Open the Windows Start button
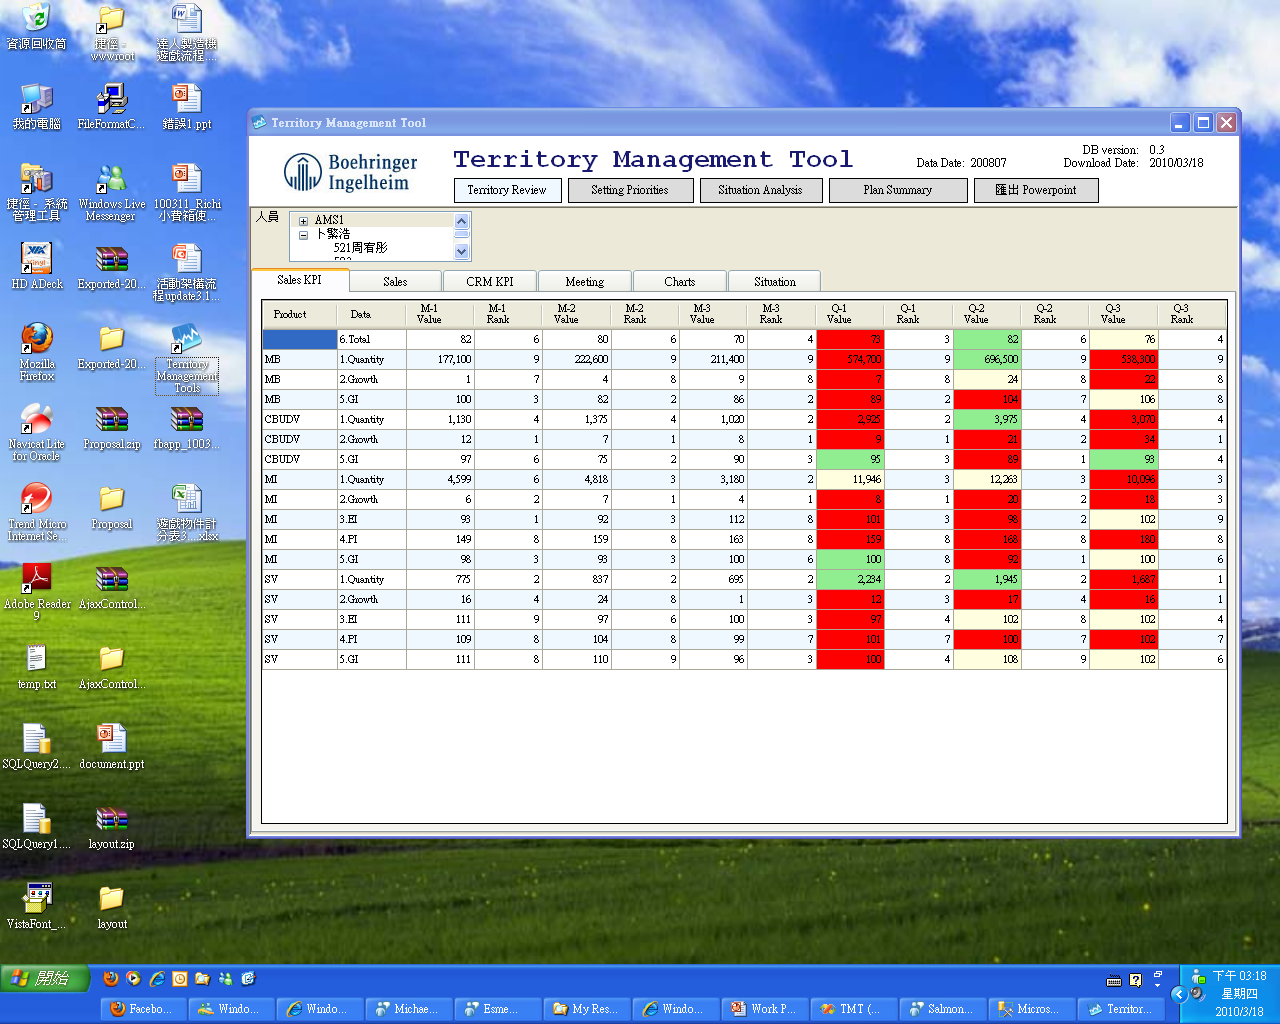The width and height of the screenshot is (1280, 1024). coord(45,978)
